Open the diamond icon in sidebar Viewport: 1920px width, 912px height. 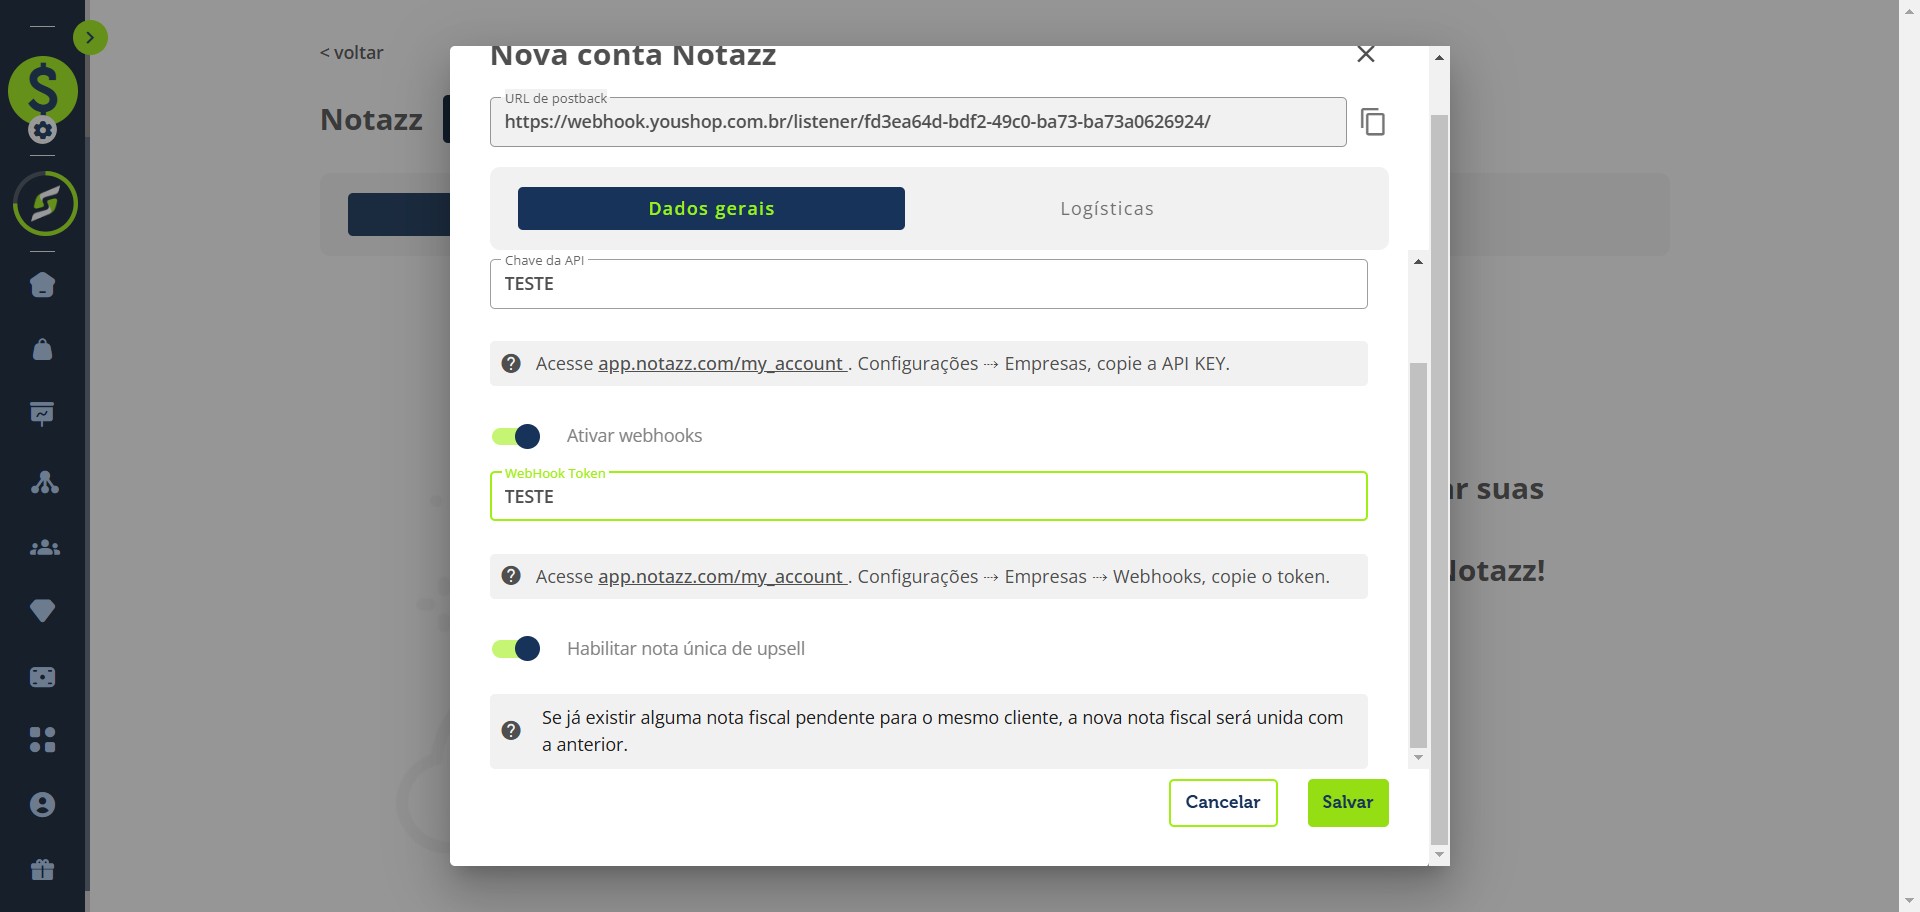[x=43, y=611]
